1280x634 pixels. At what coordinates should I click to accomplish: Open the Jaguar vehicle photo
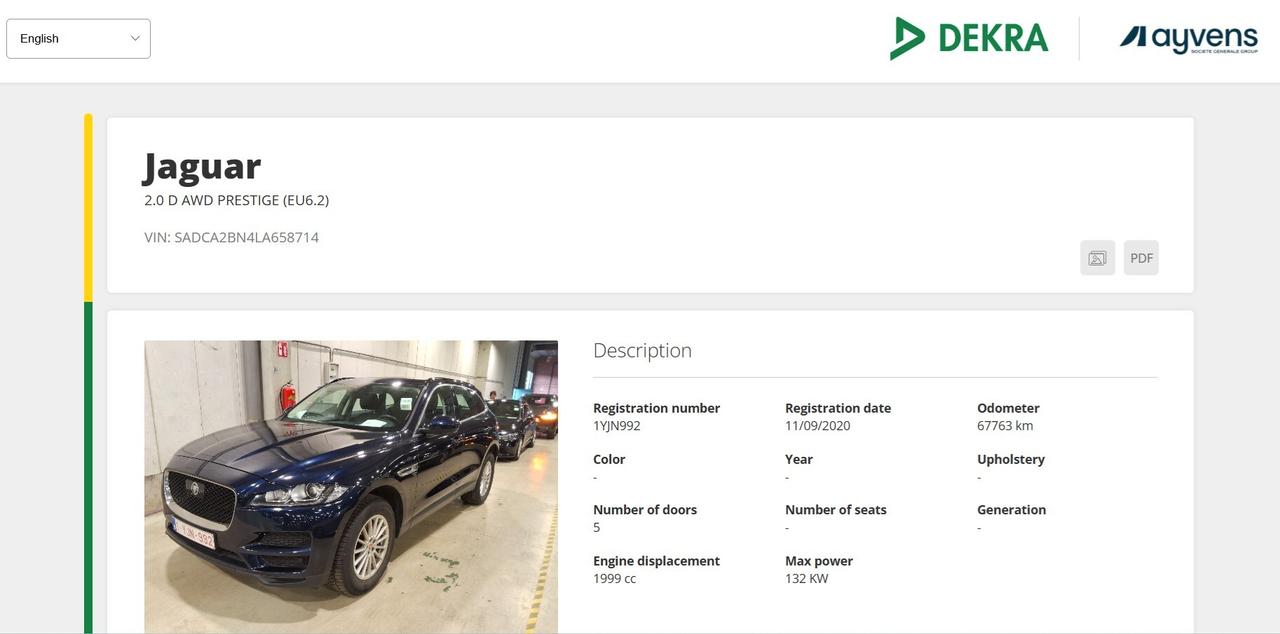coord(351,486)
